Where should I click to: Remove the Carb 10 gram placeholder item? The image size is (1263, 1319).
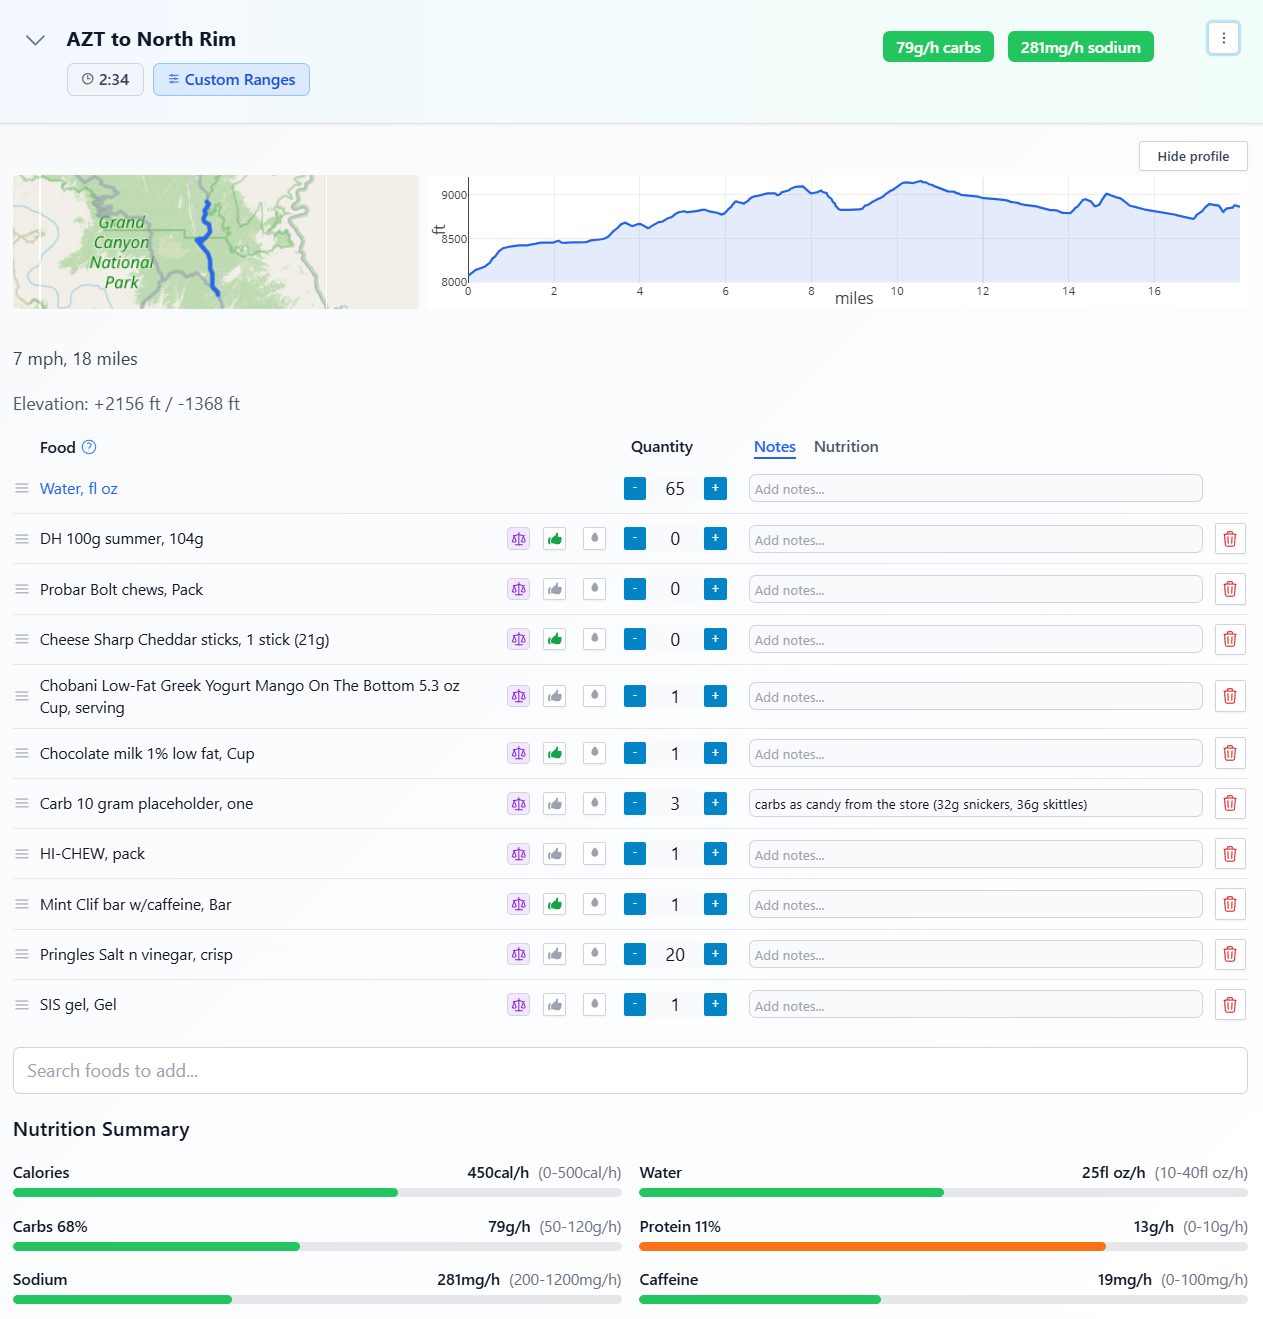[x=1229, y=803]
